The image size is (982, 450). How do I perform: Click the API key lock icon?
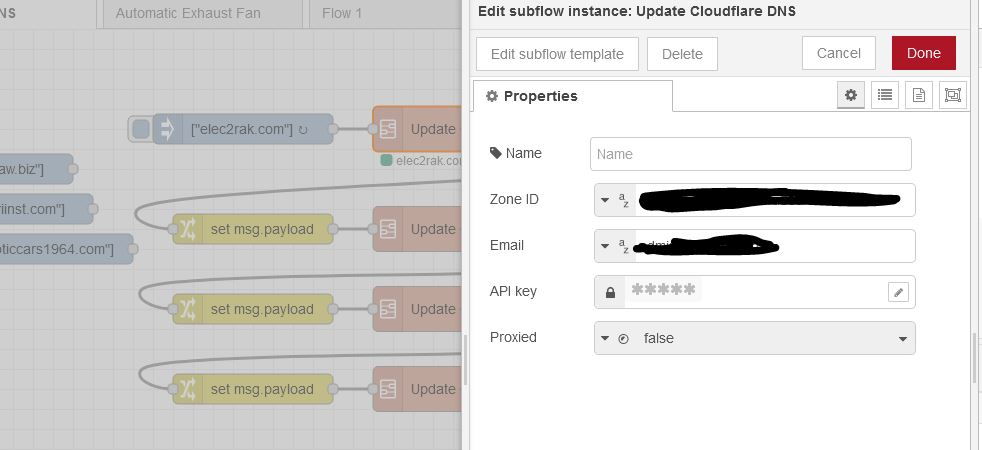click(610, 292)
